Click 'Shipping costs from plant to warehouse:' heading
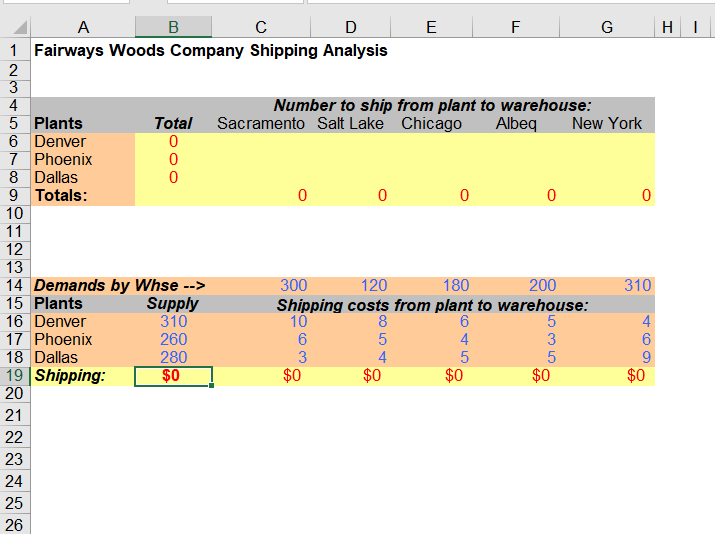The width and height of the screenshot is (715, 534). coord(432,305)
